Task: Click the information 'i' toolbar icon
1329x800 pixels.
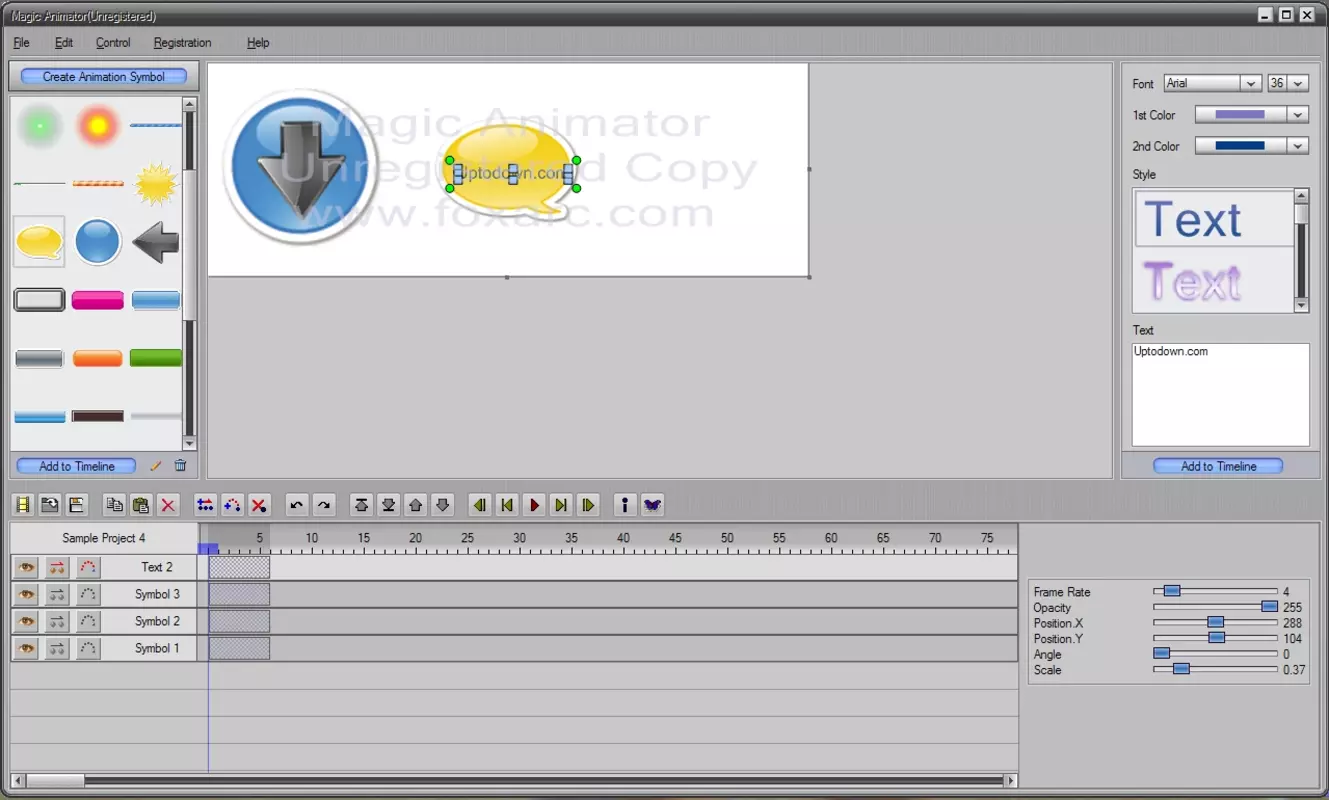Action: click(x=625, y=505)
